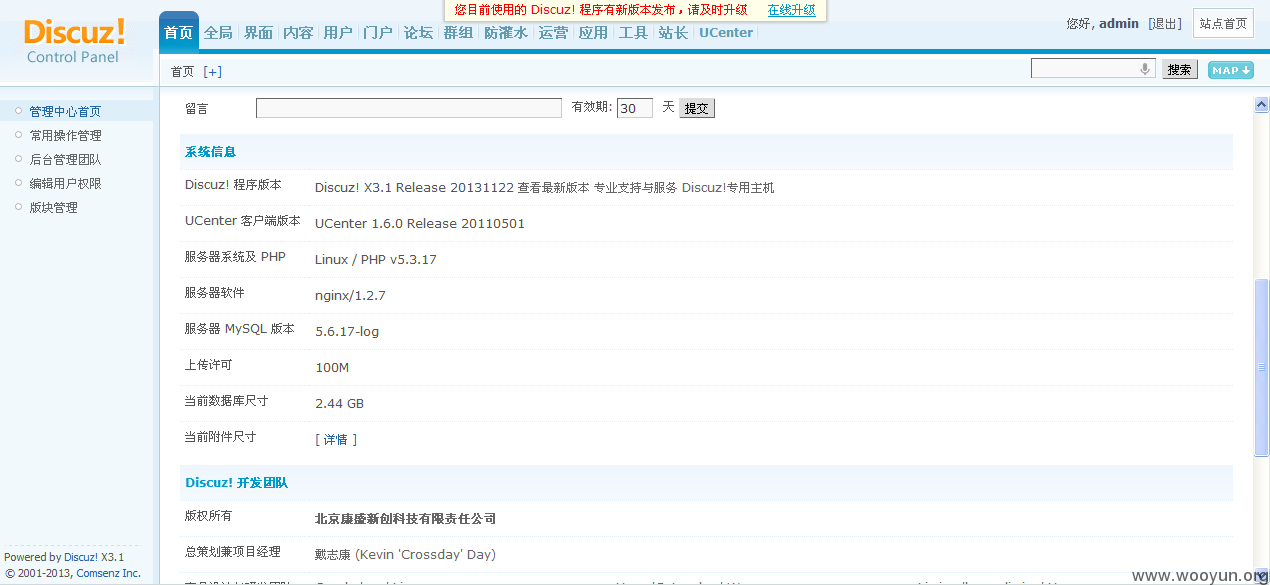Open 群组 navigation tab
Viewport: 1270px width, 585px height.
tap(458, 32)
